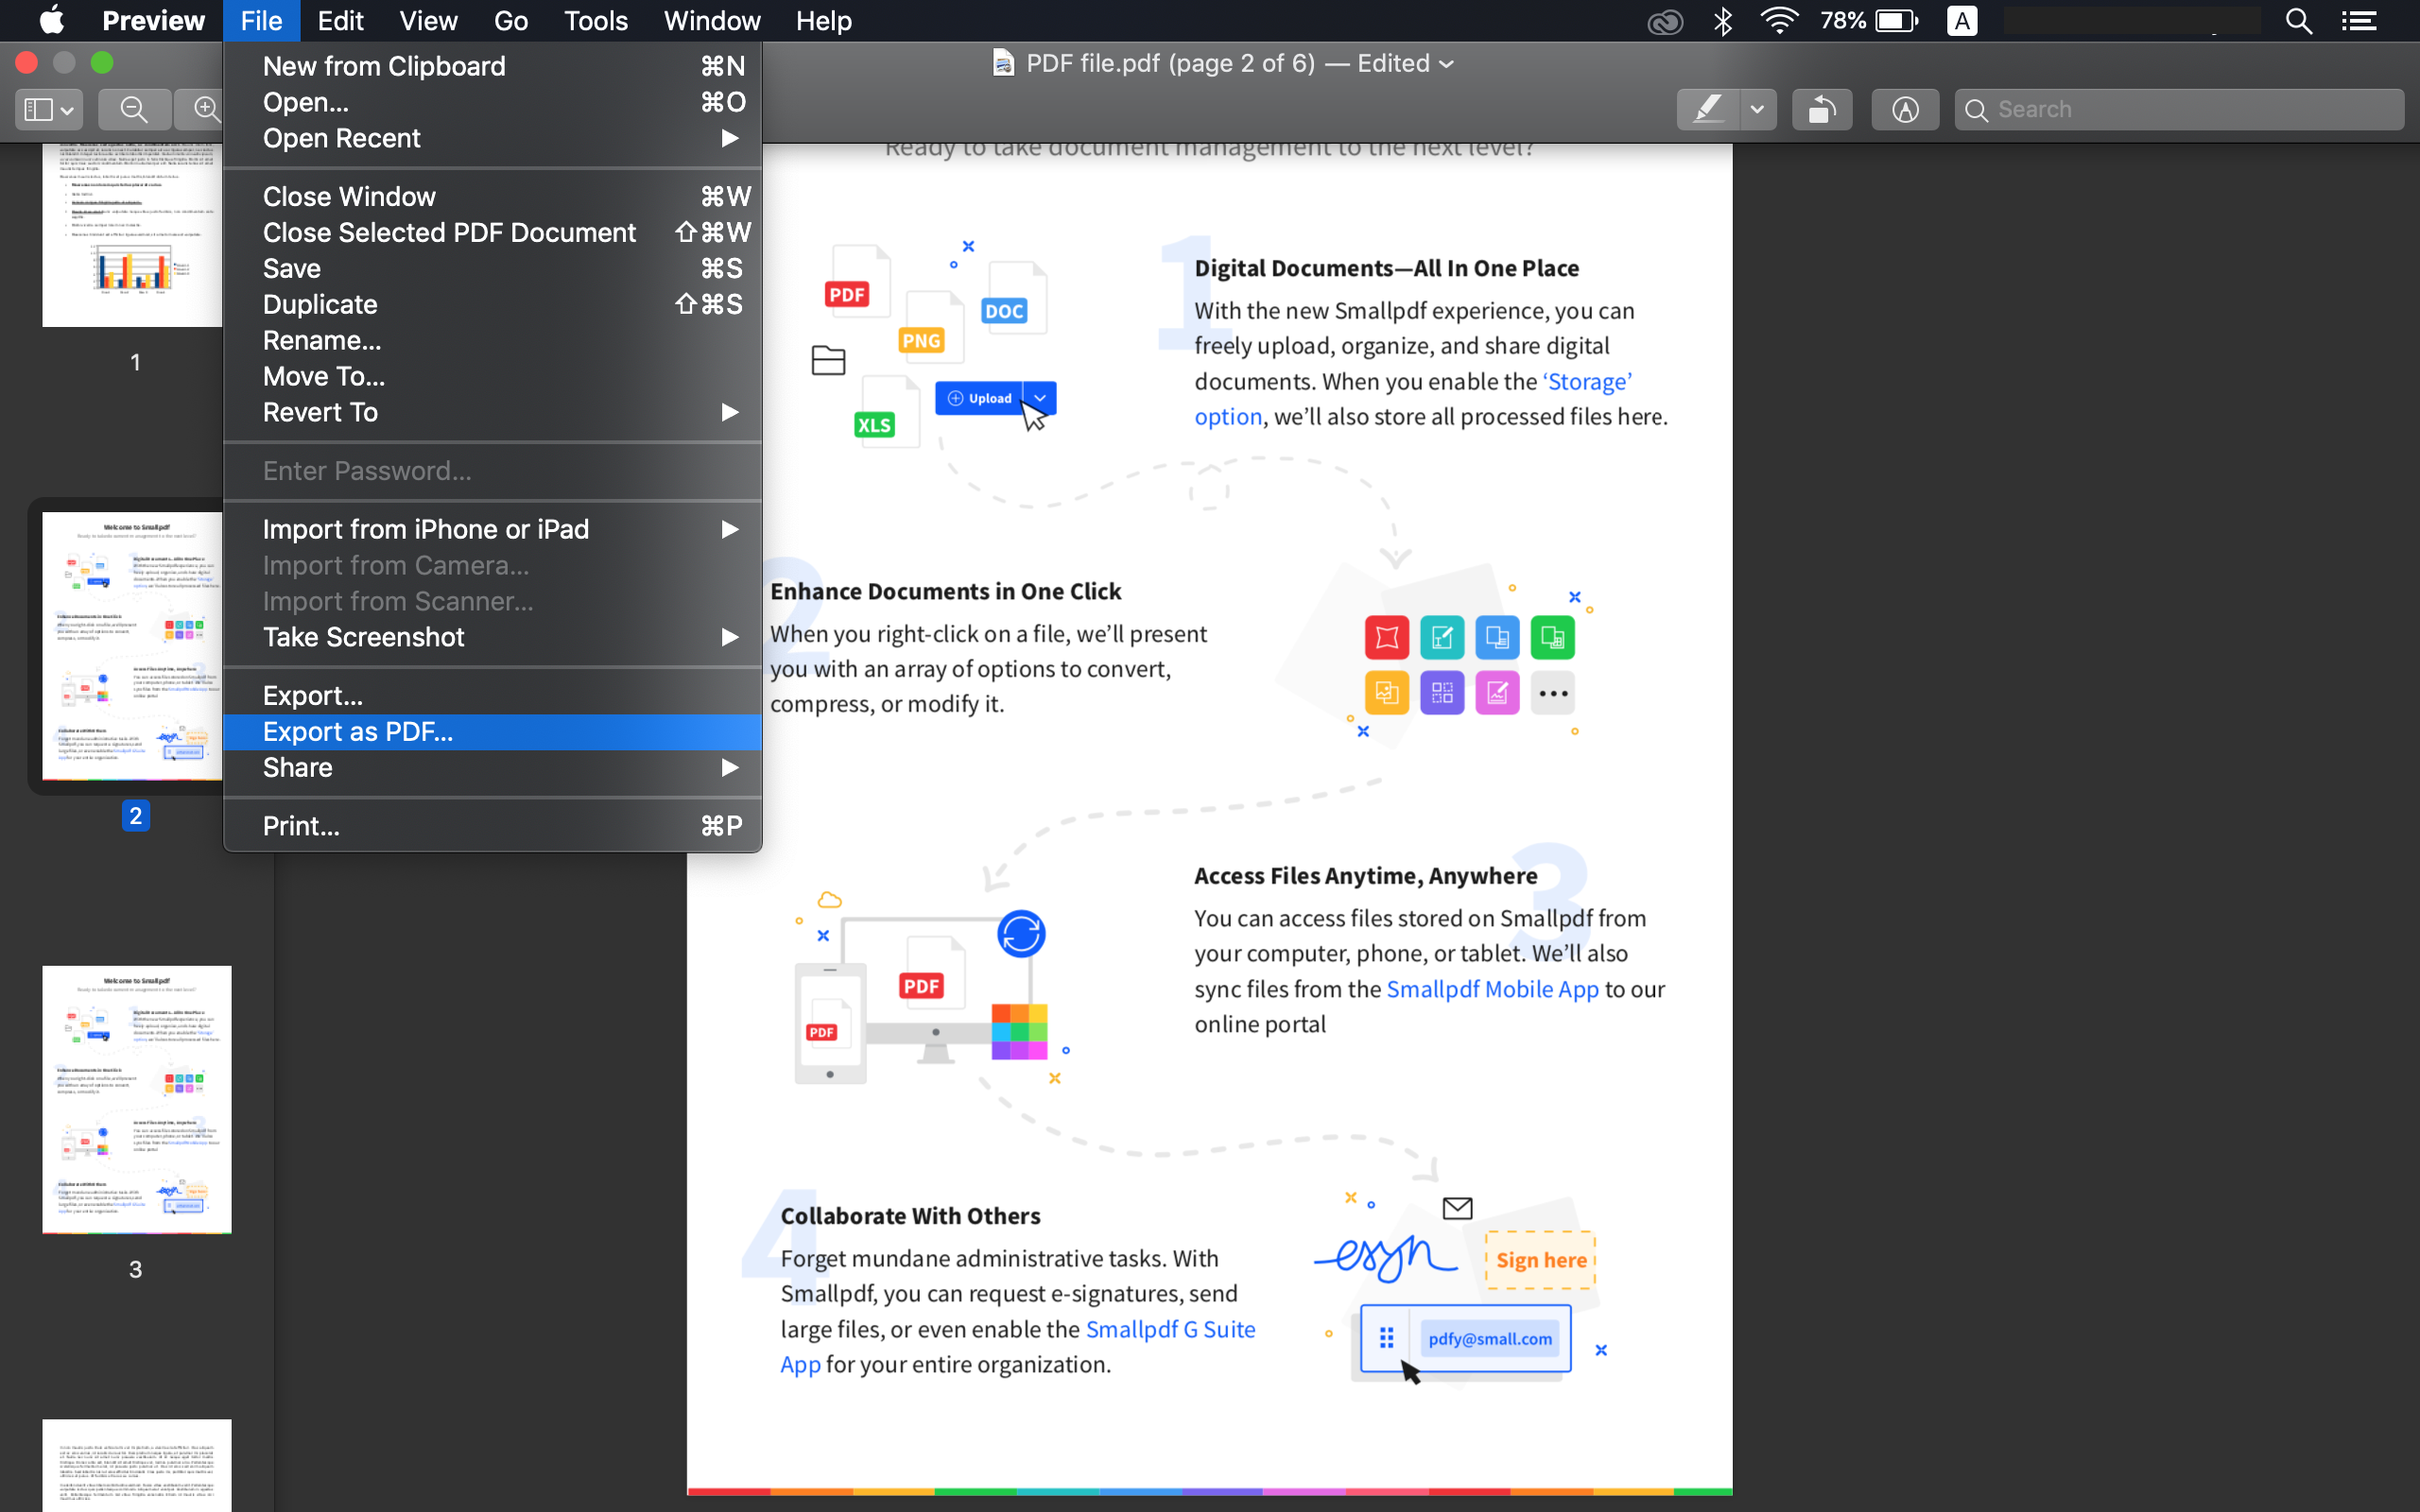Choose Print... in File menu
The width and height of the screenshot is (2420, 1512).
point(492,826)
